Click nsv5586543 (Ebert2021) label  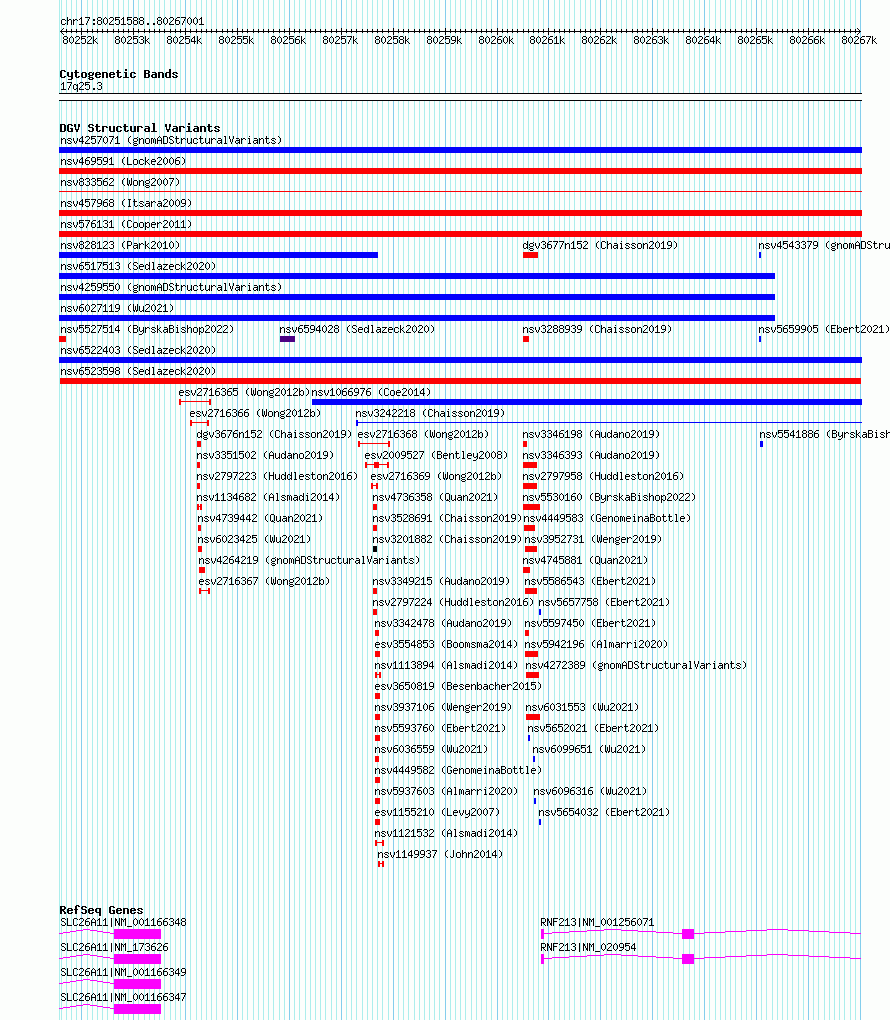(x=590, y=581)
